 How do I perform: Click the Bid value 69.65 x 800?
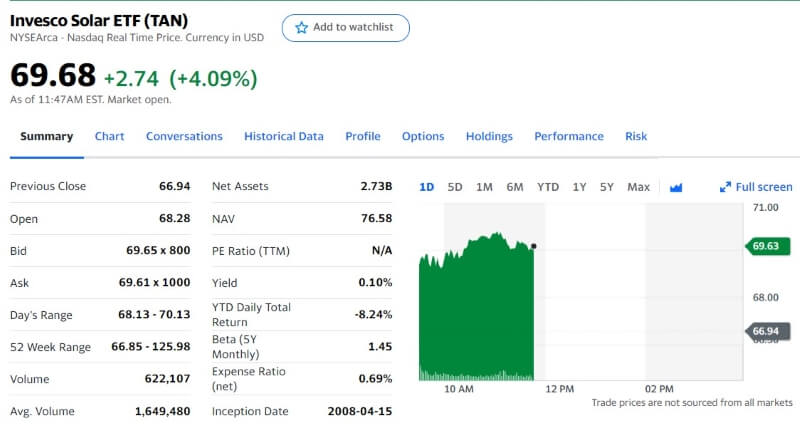tap(158, 250)
